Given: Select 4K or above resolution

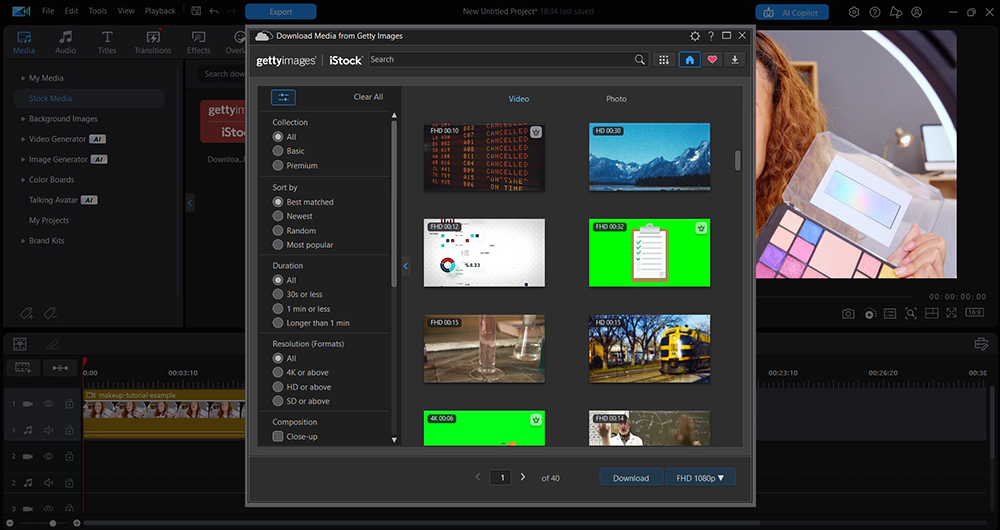Looking at the screenshot, I should tap(278, 373).
